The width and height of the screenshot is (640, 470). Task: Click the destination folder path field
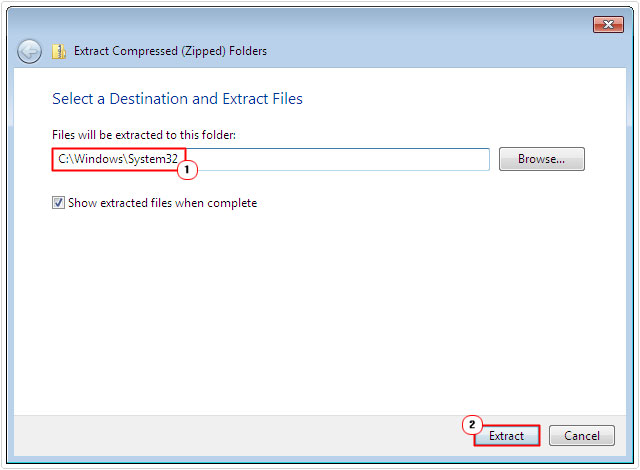(x=271, y=159)
